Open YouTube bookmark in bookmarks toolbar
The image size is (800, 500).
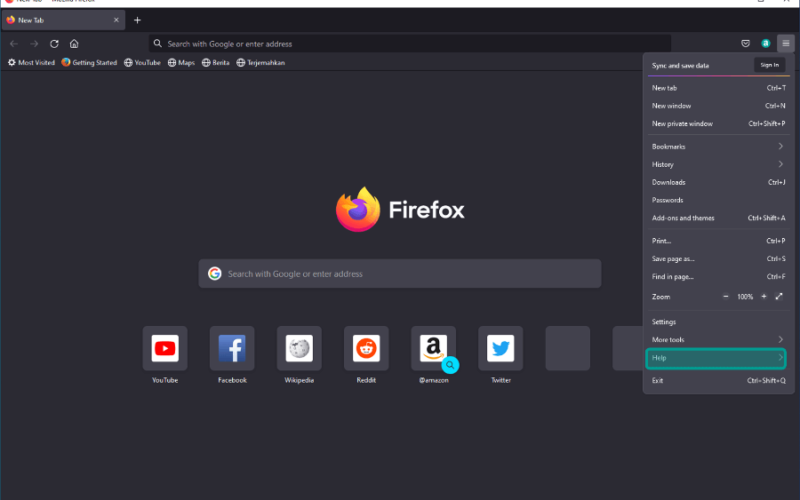tap(142, 63)
